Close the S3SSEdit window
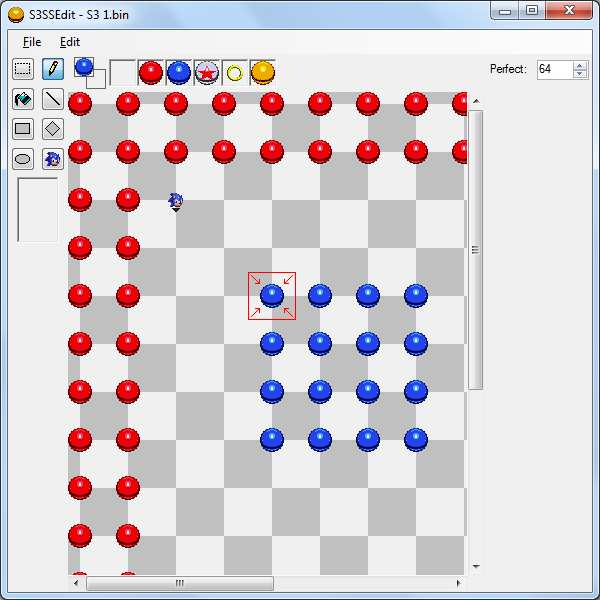 (569, 10)
